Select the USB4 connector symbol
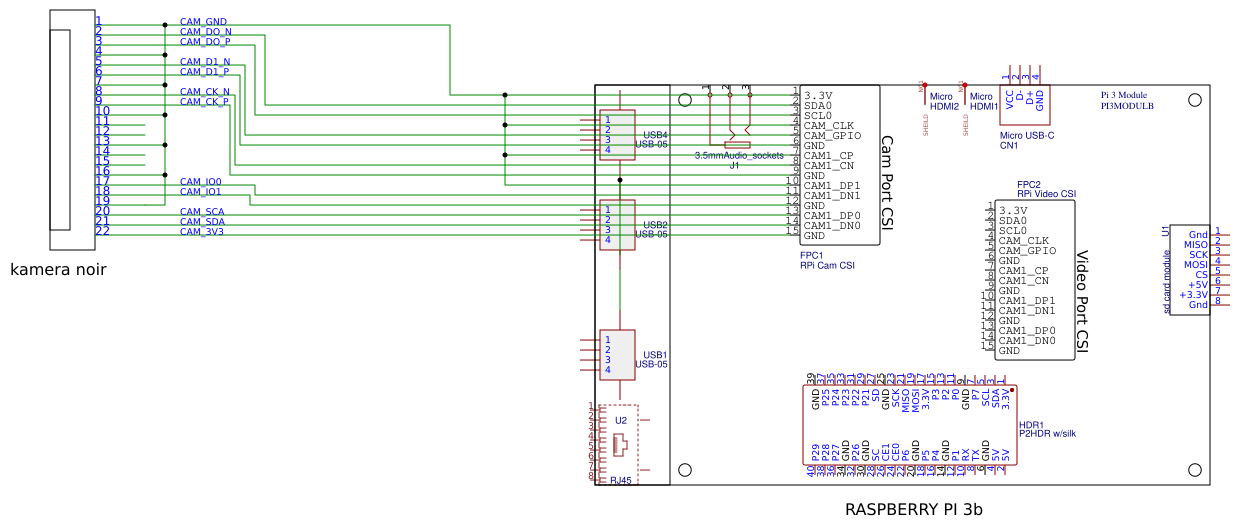1242x528 pixels. pyautogui.click(x=617, y=135)
